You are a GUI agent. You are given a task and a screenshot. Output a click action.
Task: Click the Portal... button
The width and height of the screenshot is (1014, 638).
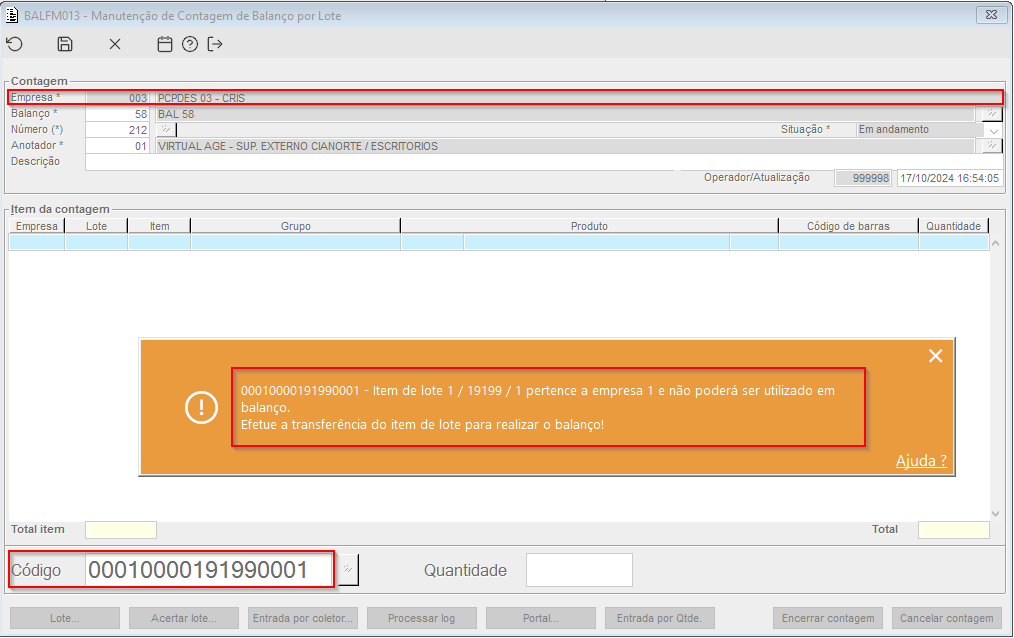pos(541,618)
